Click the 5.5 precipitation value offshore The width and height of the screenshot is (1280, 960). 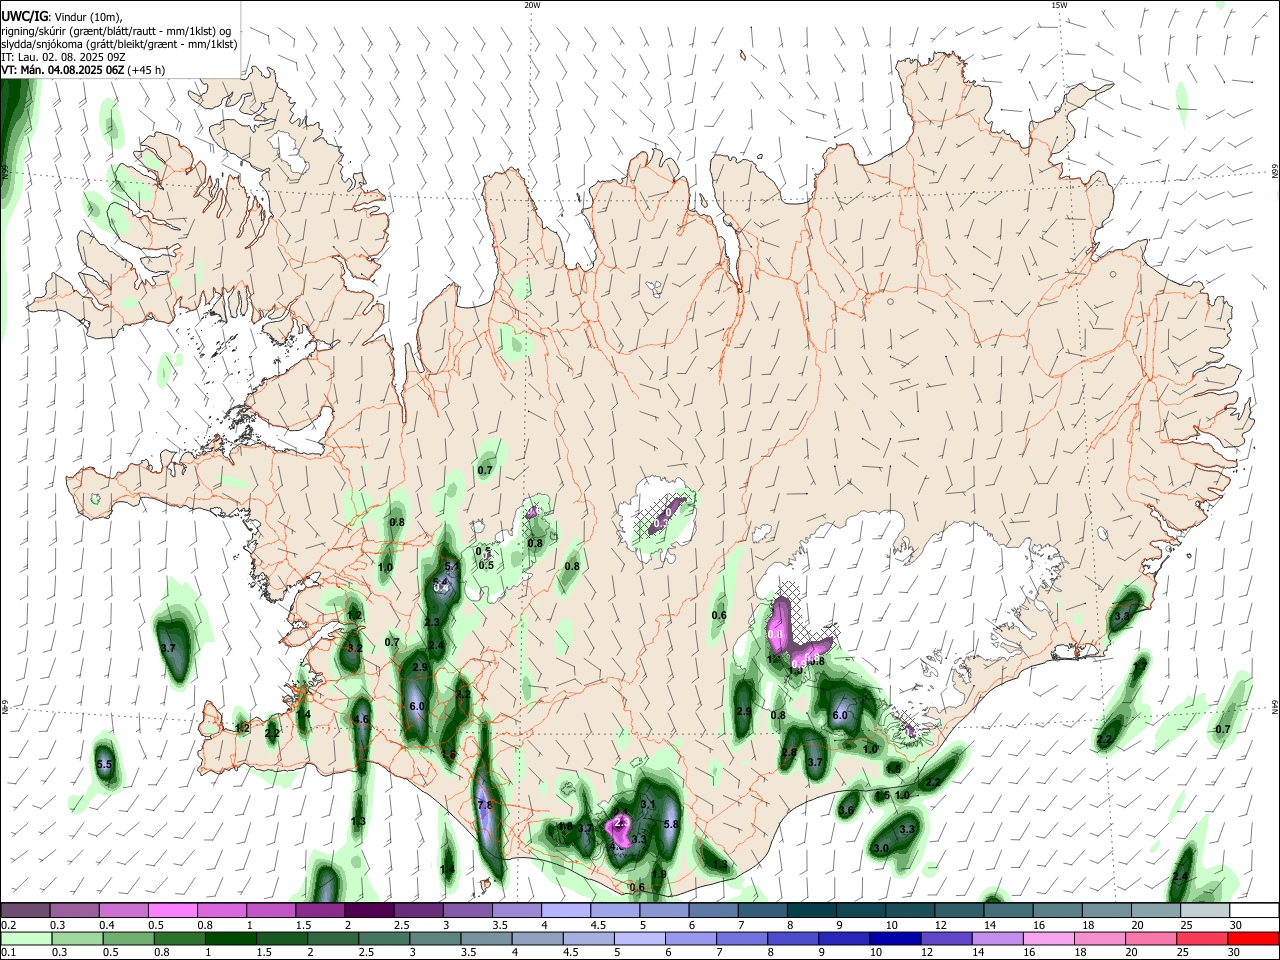tap(104, 765)
